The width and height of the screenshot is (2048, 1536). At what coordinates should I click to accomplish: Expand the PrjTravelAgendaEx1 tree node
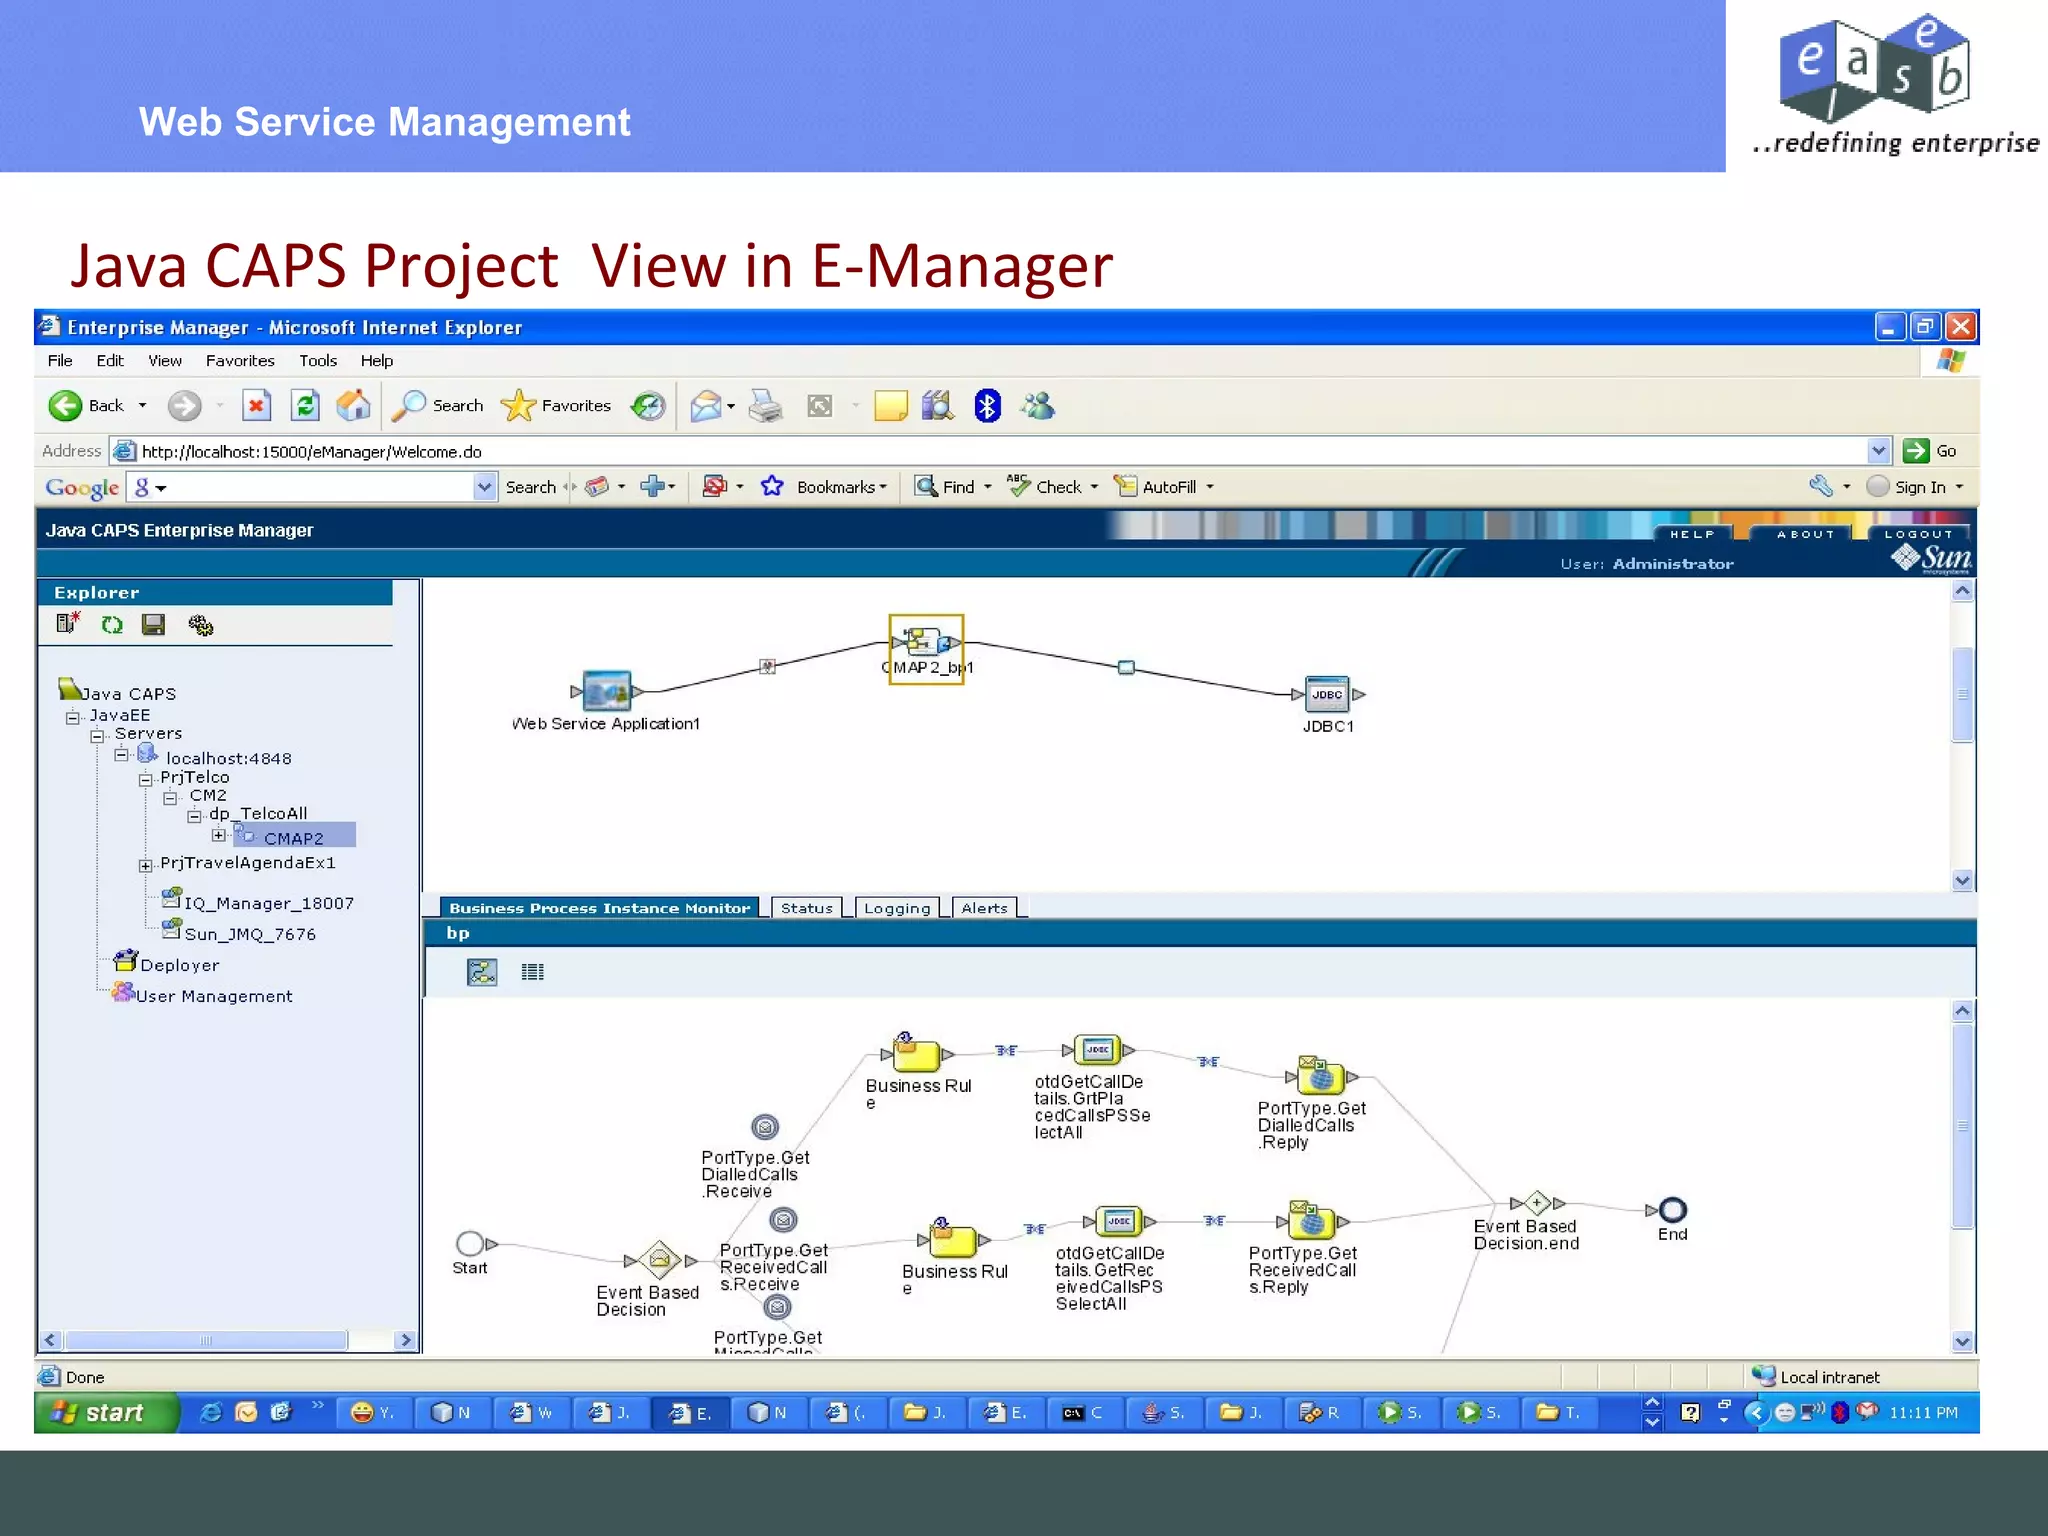coord(146,865)
